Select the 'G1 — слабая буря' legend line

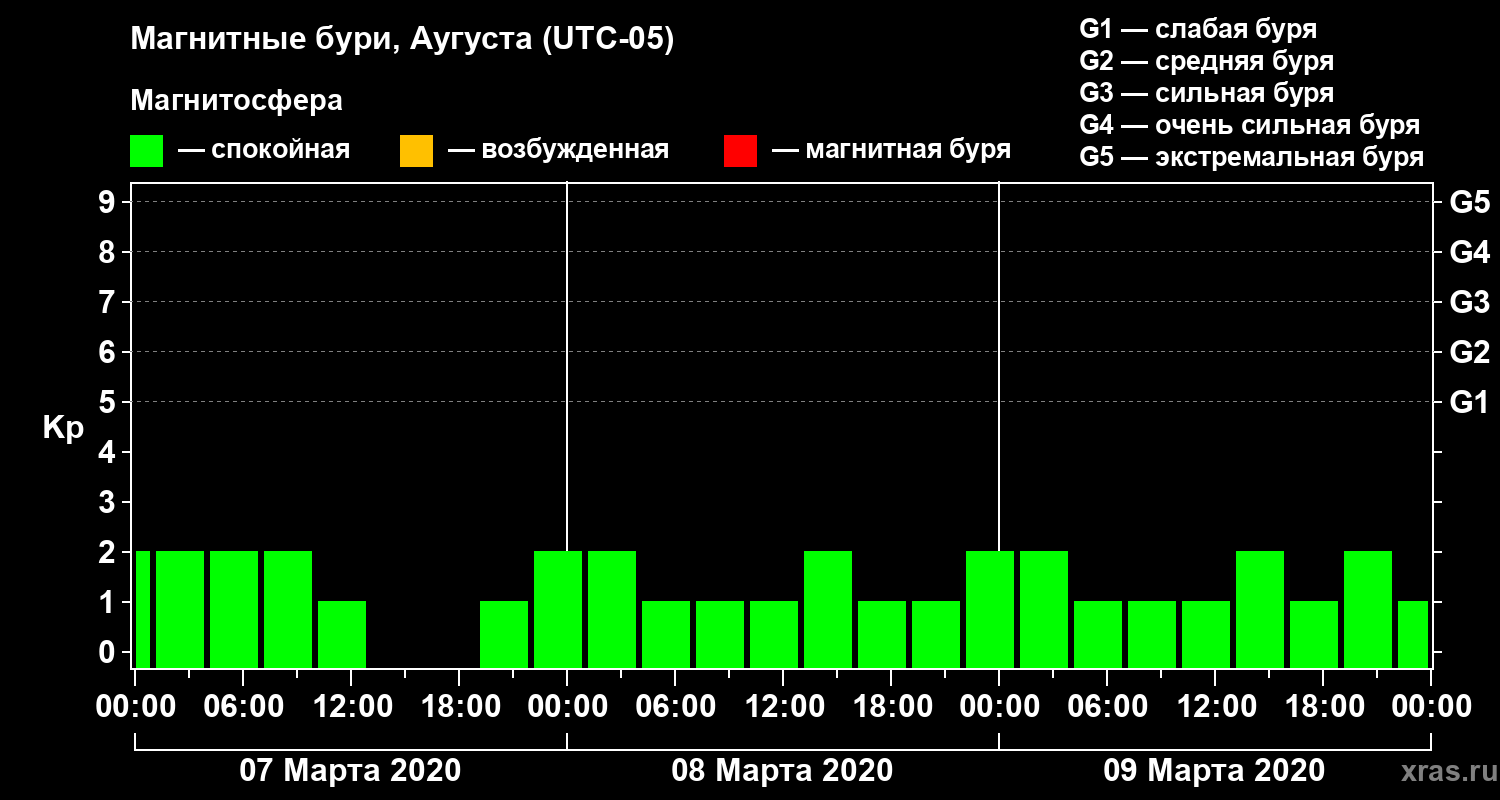[x=1198, y=29]
